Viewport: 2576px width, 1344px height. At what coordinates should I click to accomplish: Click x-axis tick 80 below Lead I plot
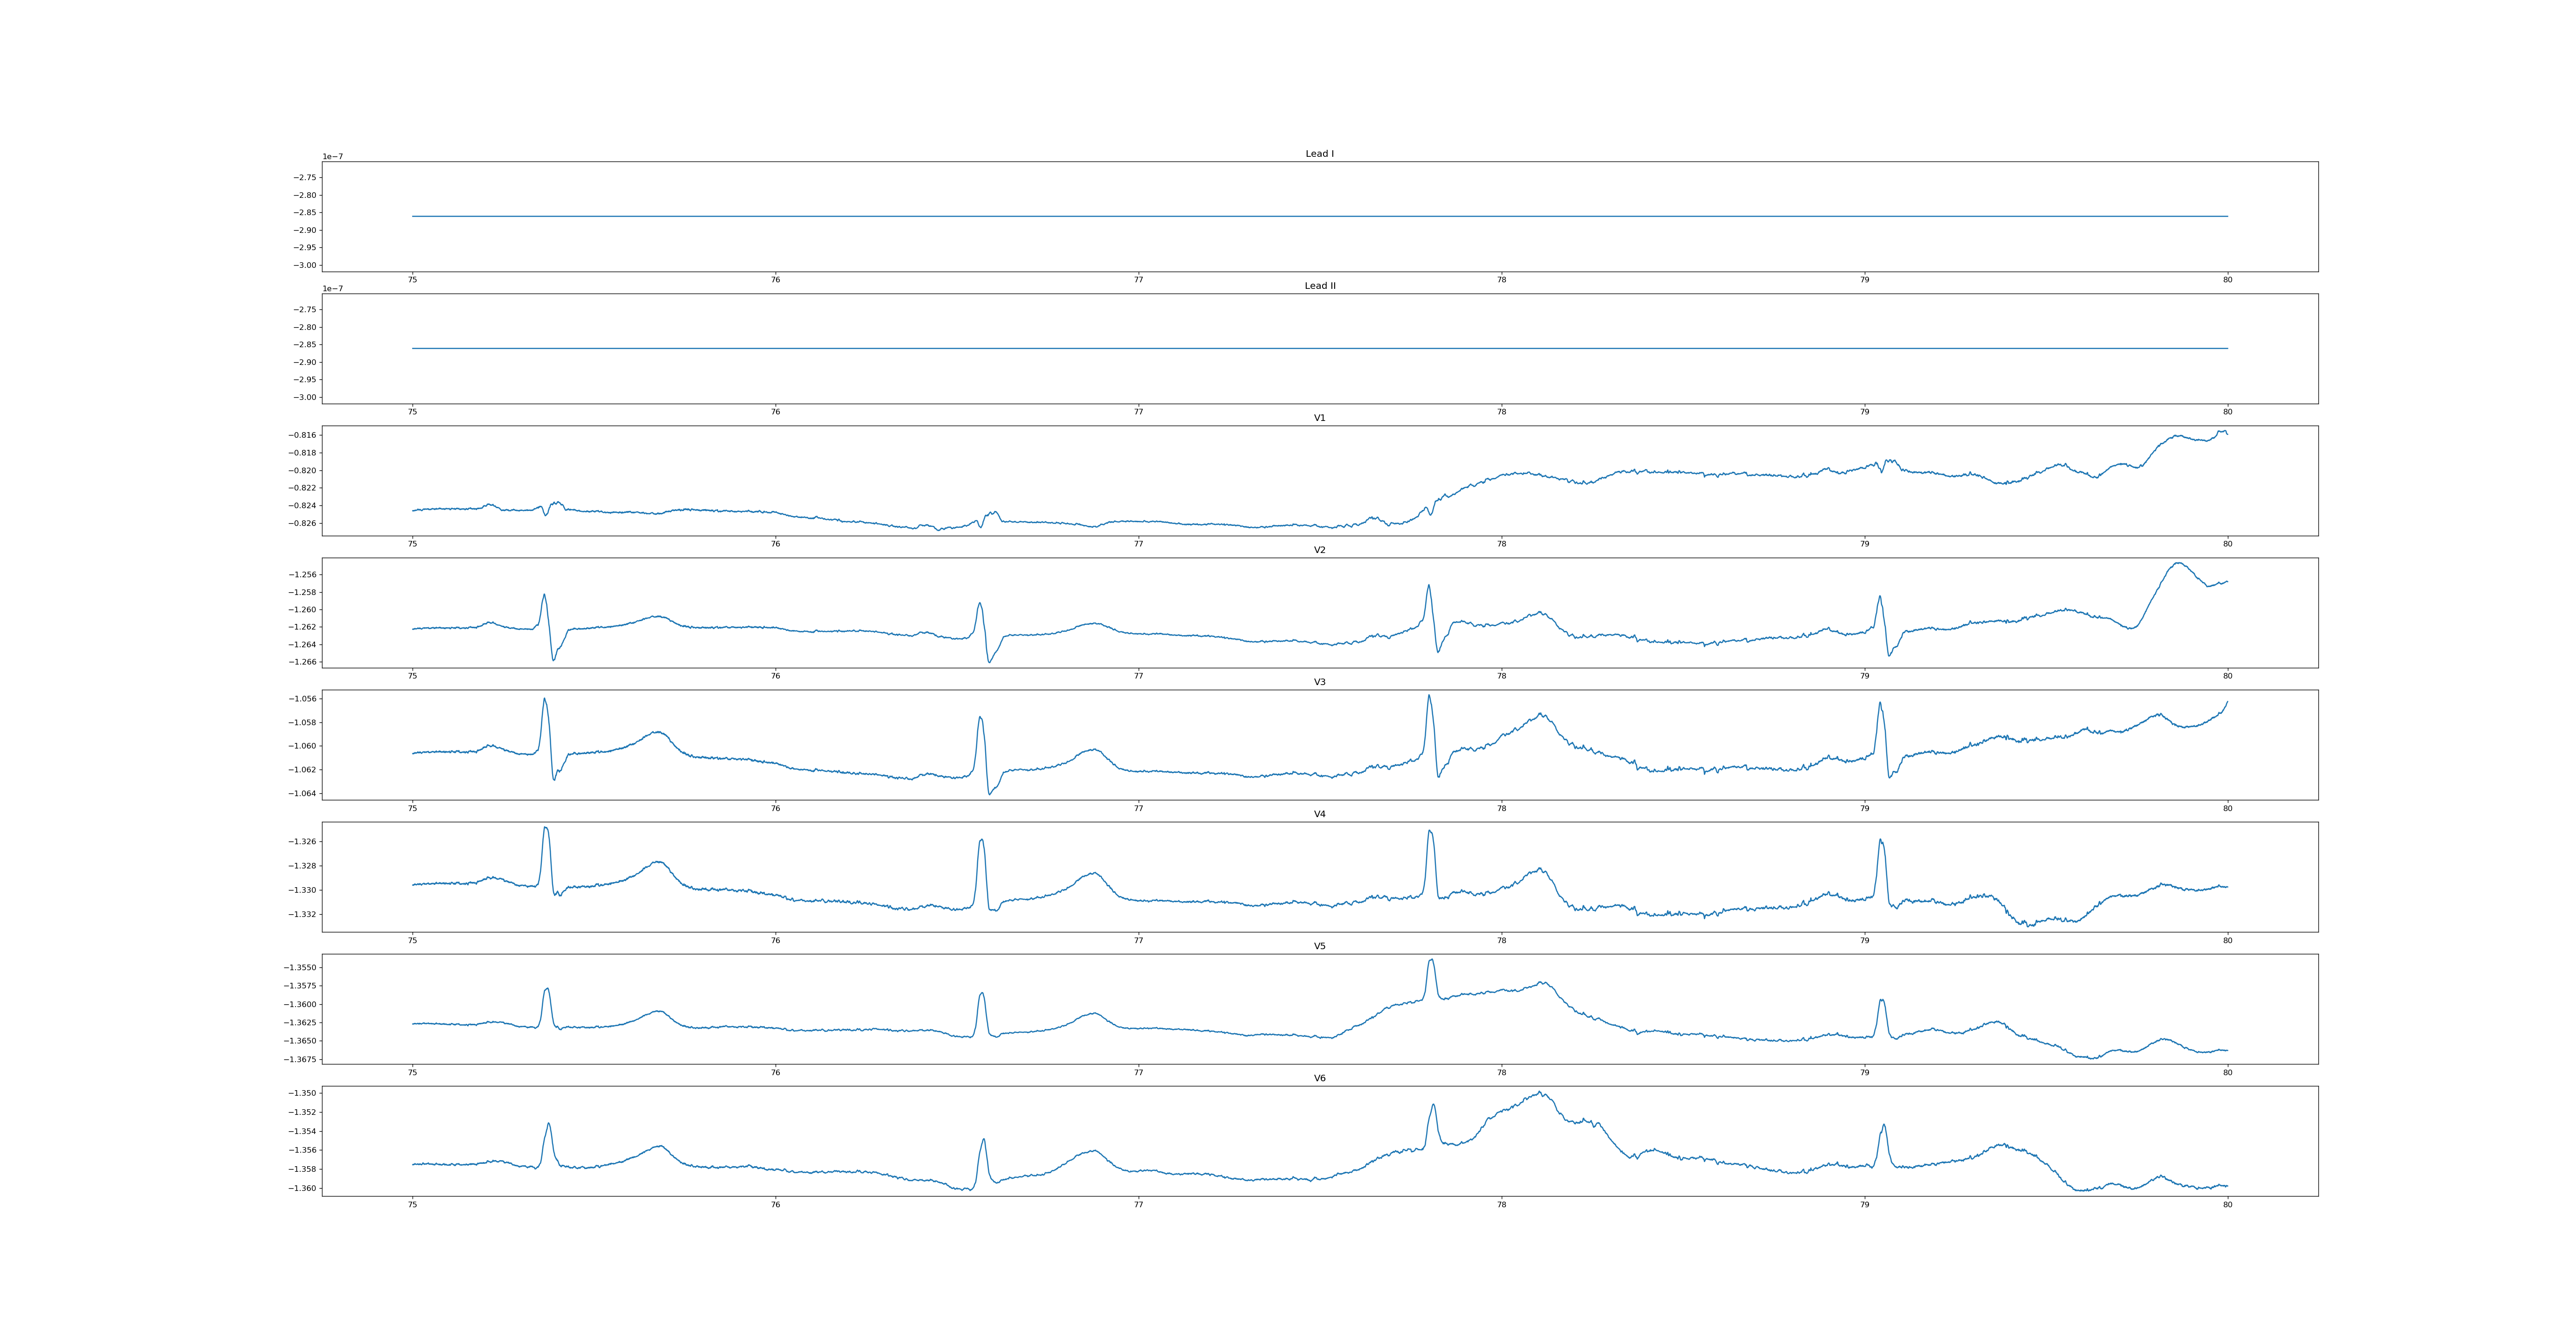2227,280
